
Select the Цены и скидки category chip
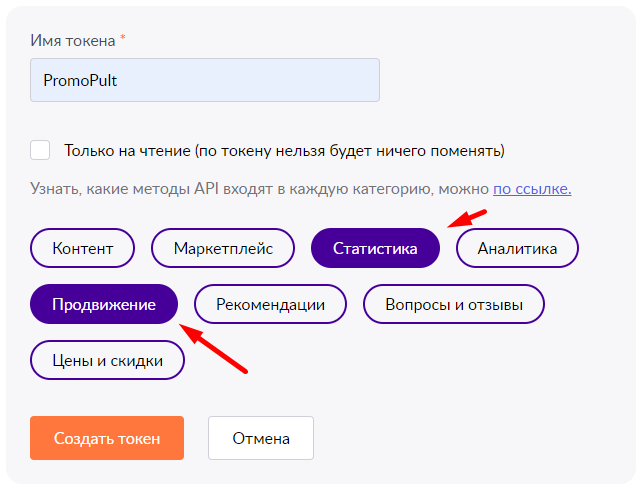click(x=107, y=360)
